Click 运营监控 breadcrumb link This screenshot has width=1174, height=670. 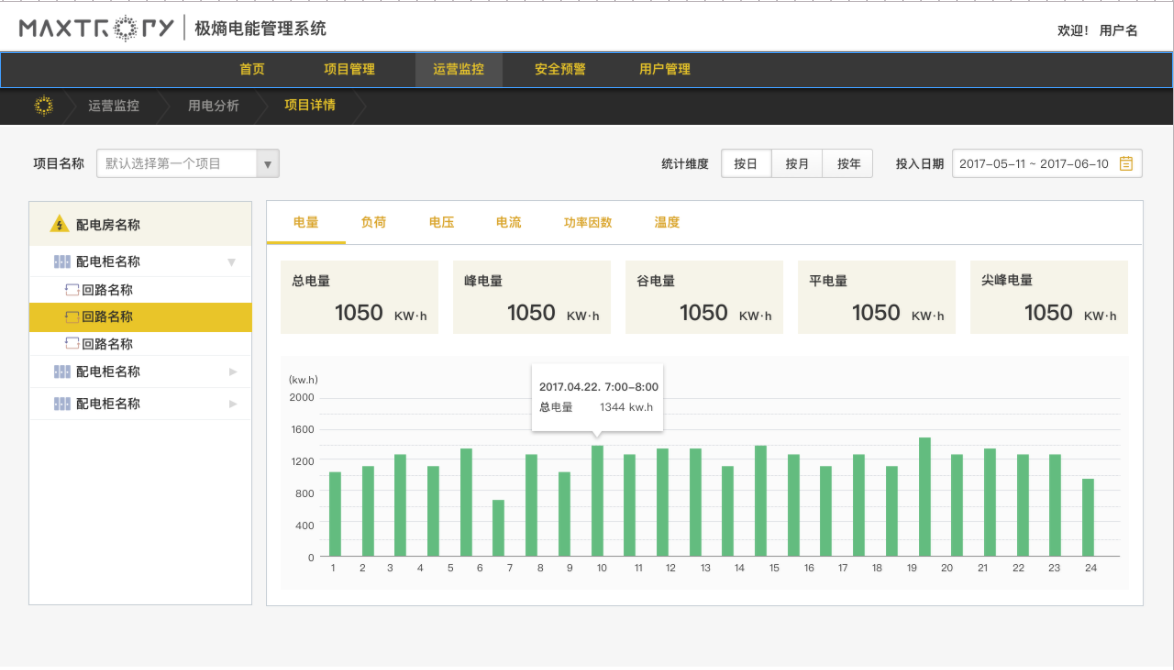tap(114, 106)
